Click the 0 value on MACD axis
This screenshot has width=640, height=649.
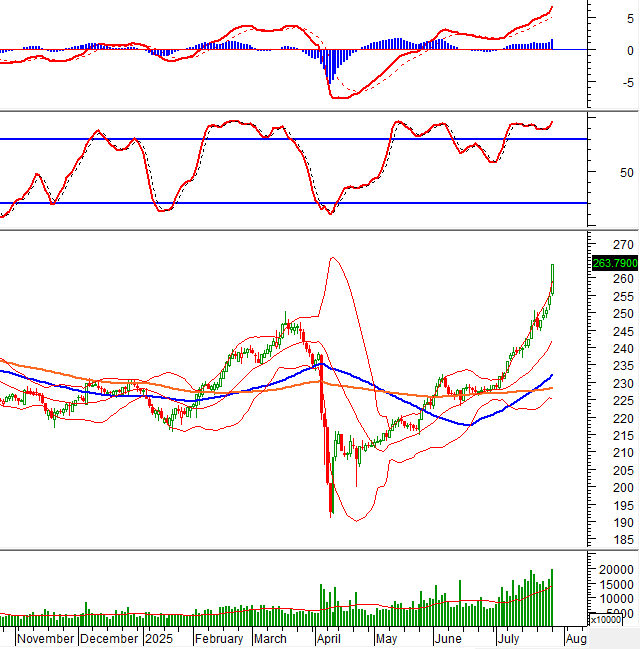pos(630,50)
